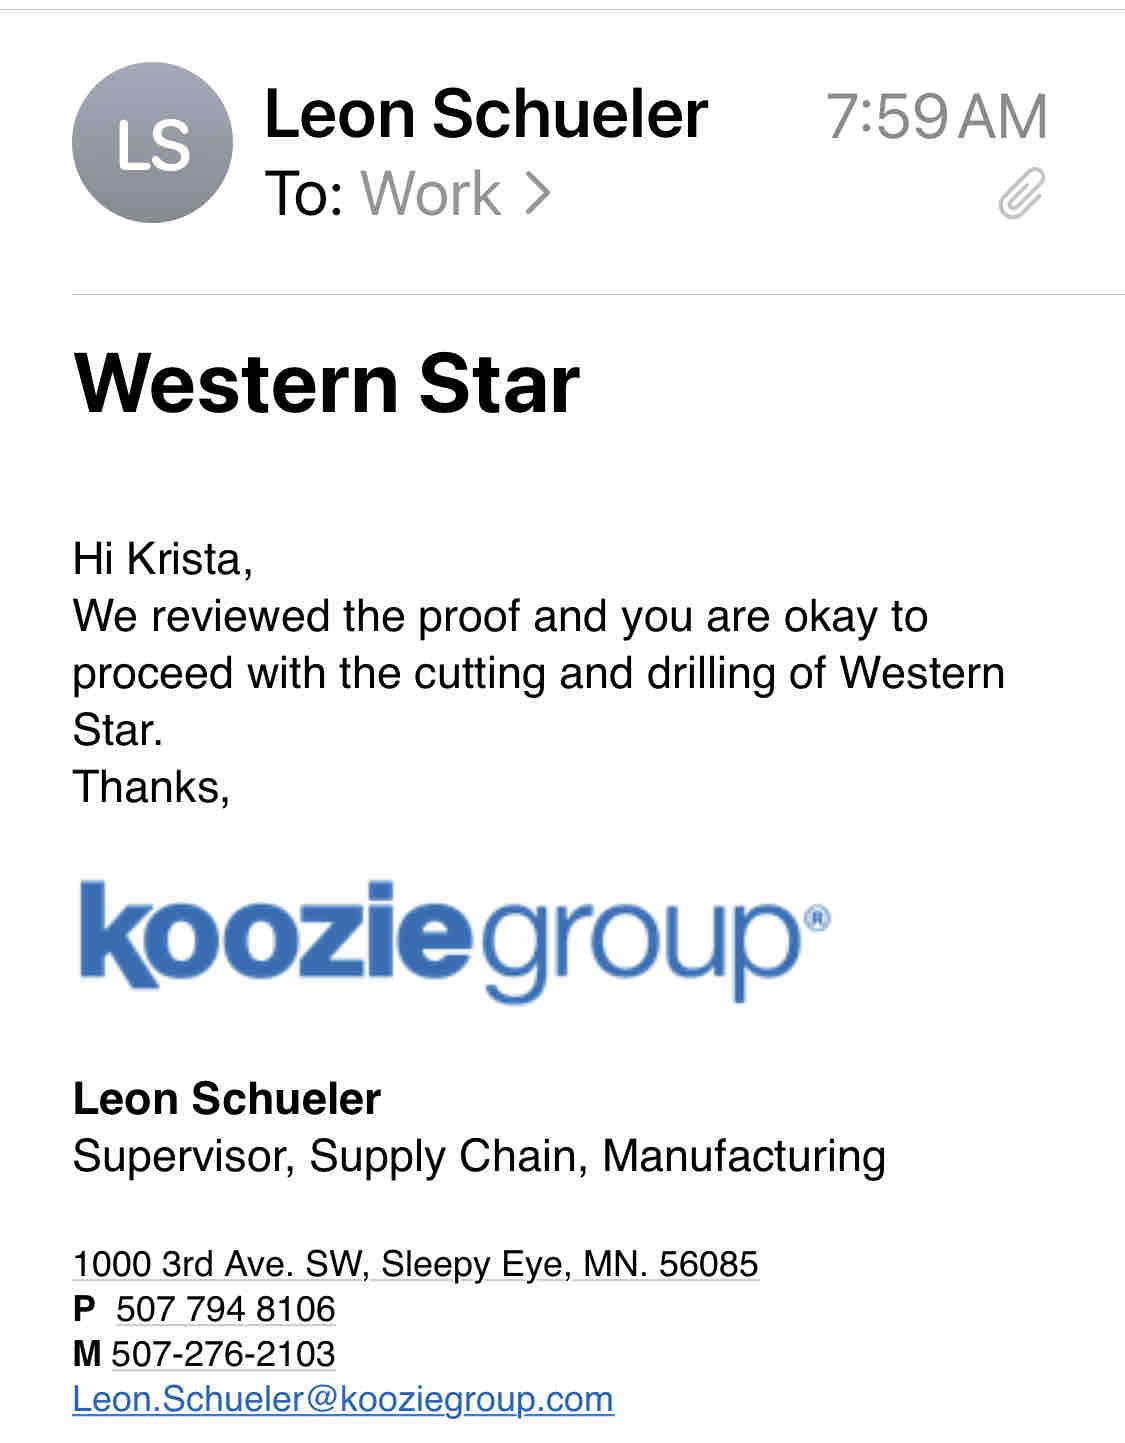Click the "To:" label in header
The height and width of the screenshot is (1443, 1125).
click(x=305, y=193)
